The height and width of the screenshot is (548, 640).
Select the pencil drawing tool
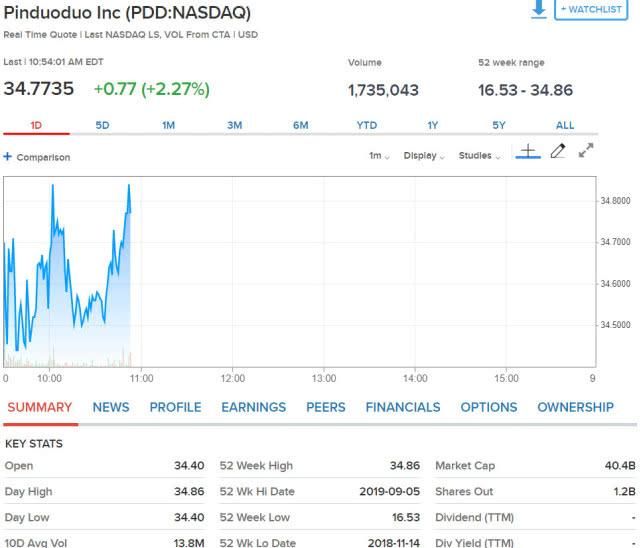pyautogui.click(x=558, y=152)
